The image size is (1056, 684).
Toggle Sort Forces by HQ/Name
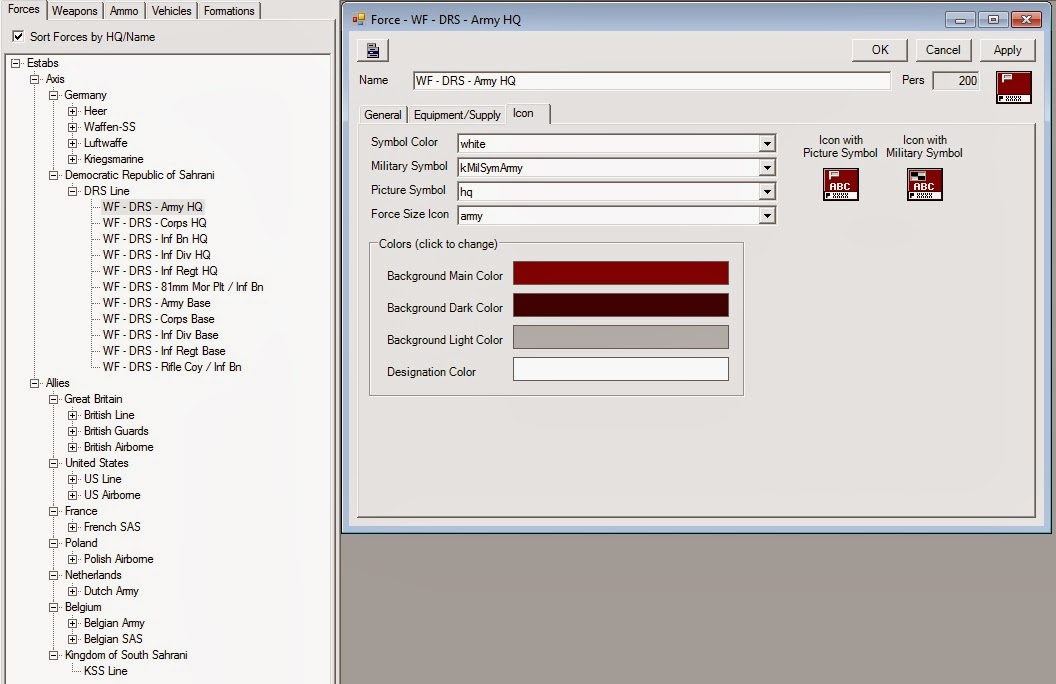(x=17, y=35)
